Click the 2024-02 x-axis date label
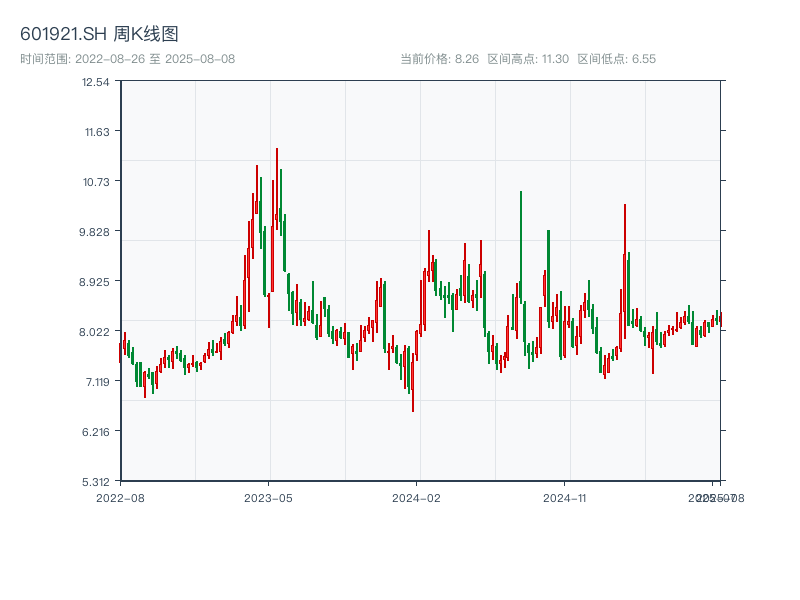This screenshot has height=600, width=800. point(417,497)
